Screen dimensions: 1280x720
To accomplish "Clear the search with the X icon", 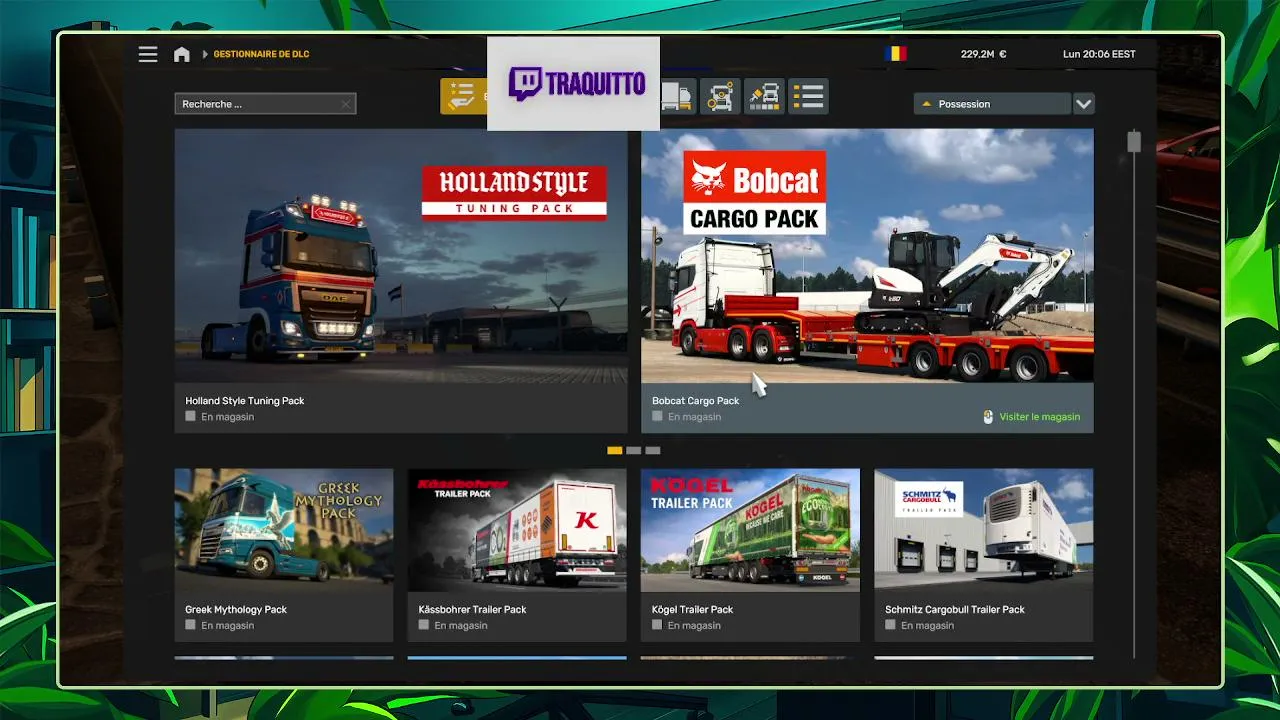I will point(345,104).
